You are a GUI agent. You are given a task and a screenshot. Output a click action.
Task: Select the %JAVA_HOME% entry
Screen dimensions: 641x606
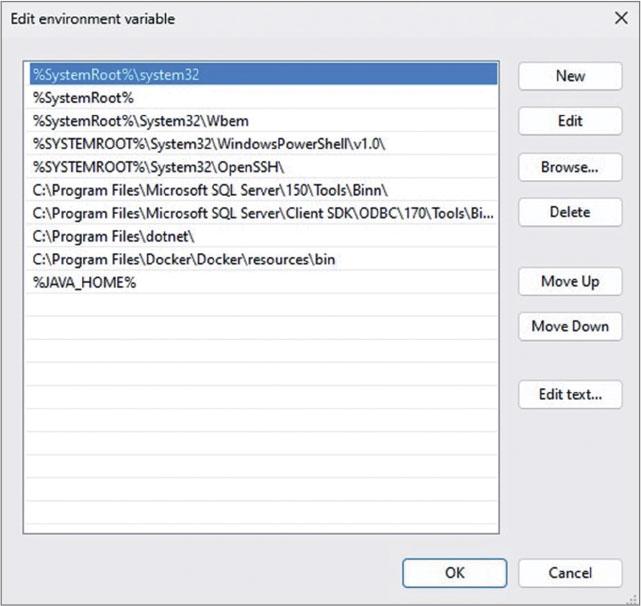84,282
